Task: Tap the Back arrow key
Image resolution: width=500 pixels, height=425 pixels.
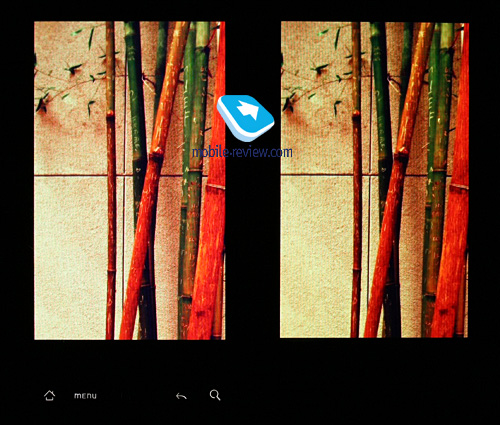Action: pos(181,396)
